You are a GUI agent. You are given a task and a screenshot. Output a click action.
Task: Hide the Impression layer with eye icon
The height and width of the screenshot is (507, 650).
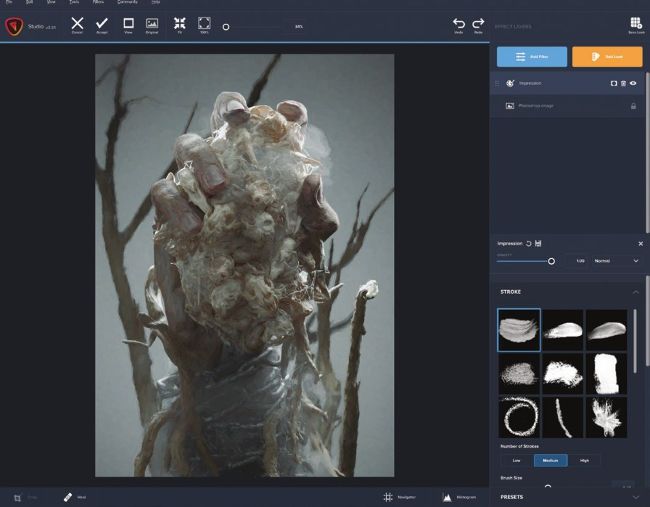coord(634,84)
